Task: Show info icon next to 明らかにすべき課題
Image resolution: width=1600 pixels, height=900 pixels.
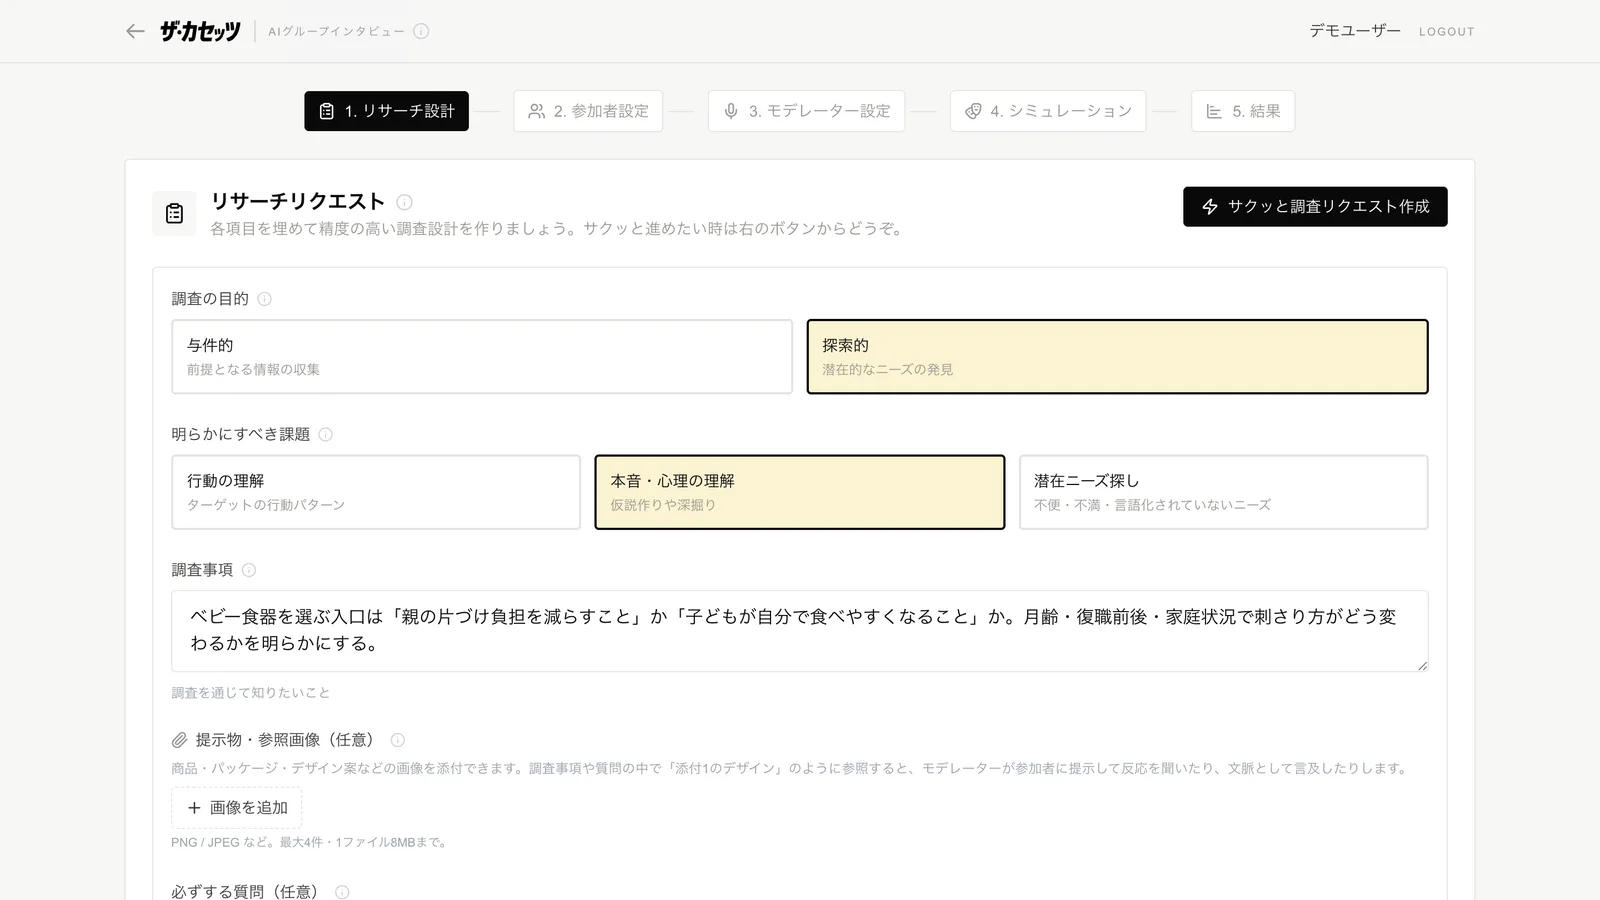Action: click(x=325, y=434)
